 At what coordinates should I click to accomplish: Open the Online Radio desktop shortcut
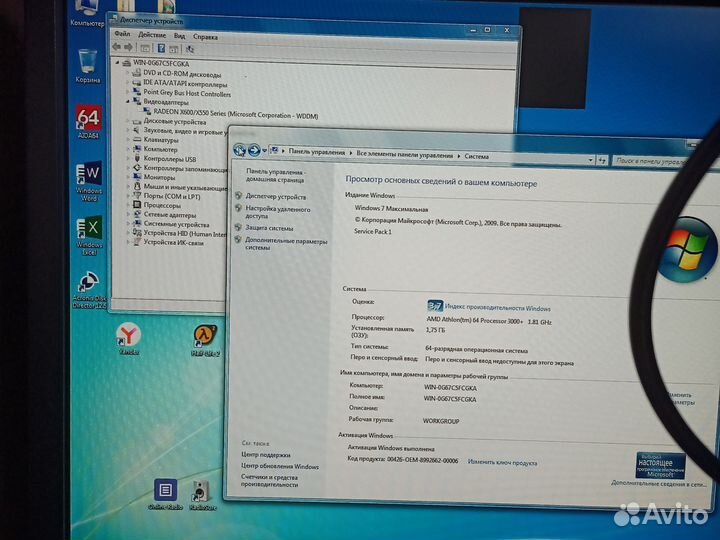[164, 490]
